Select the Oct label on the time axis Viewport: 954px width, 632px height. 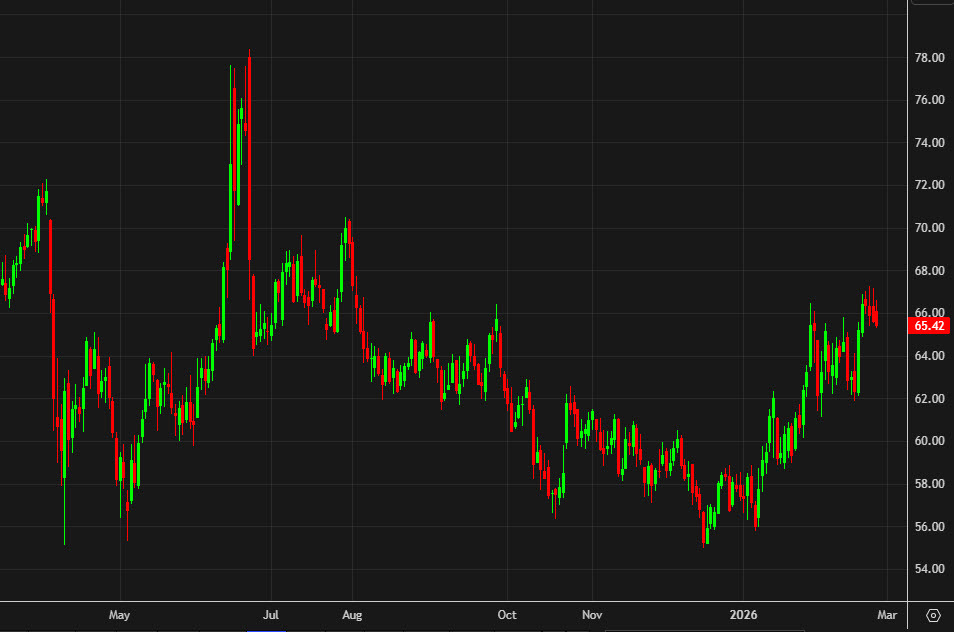(507, 615)
